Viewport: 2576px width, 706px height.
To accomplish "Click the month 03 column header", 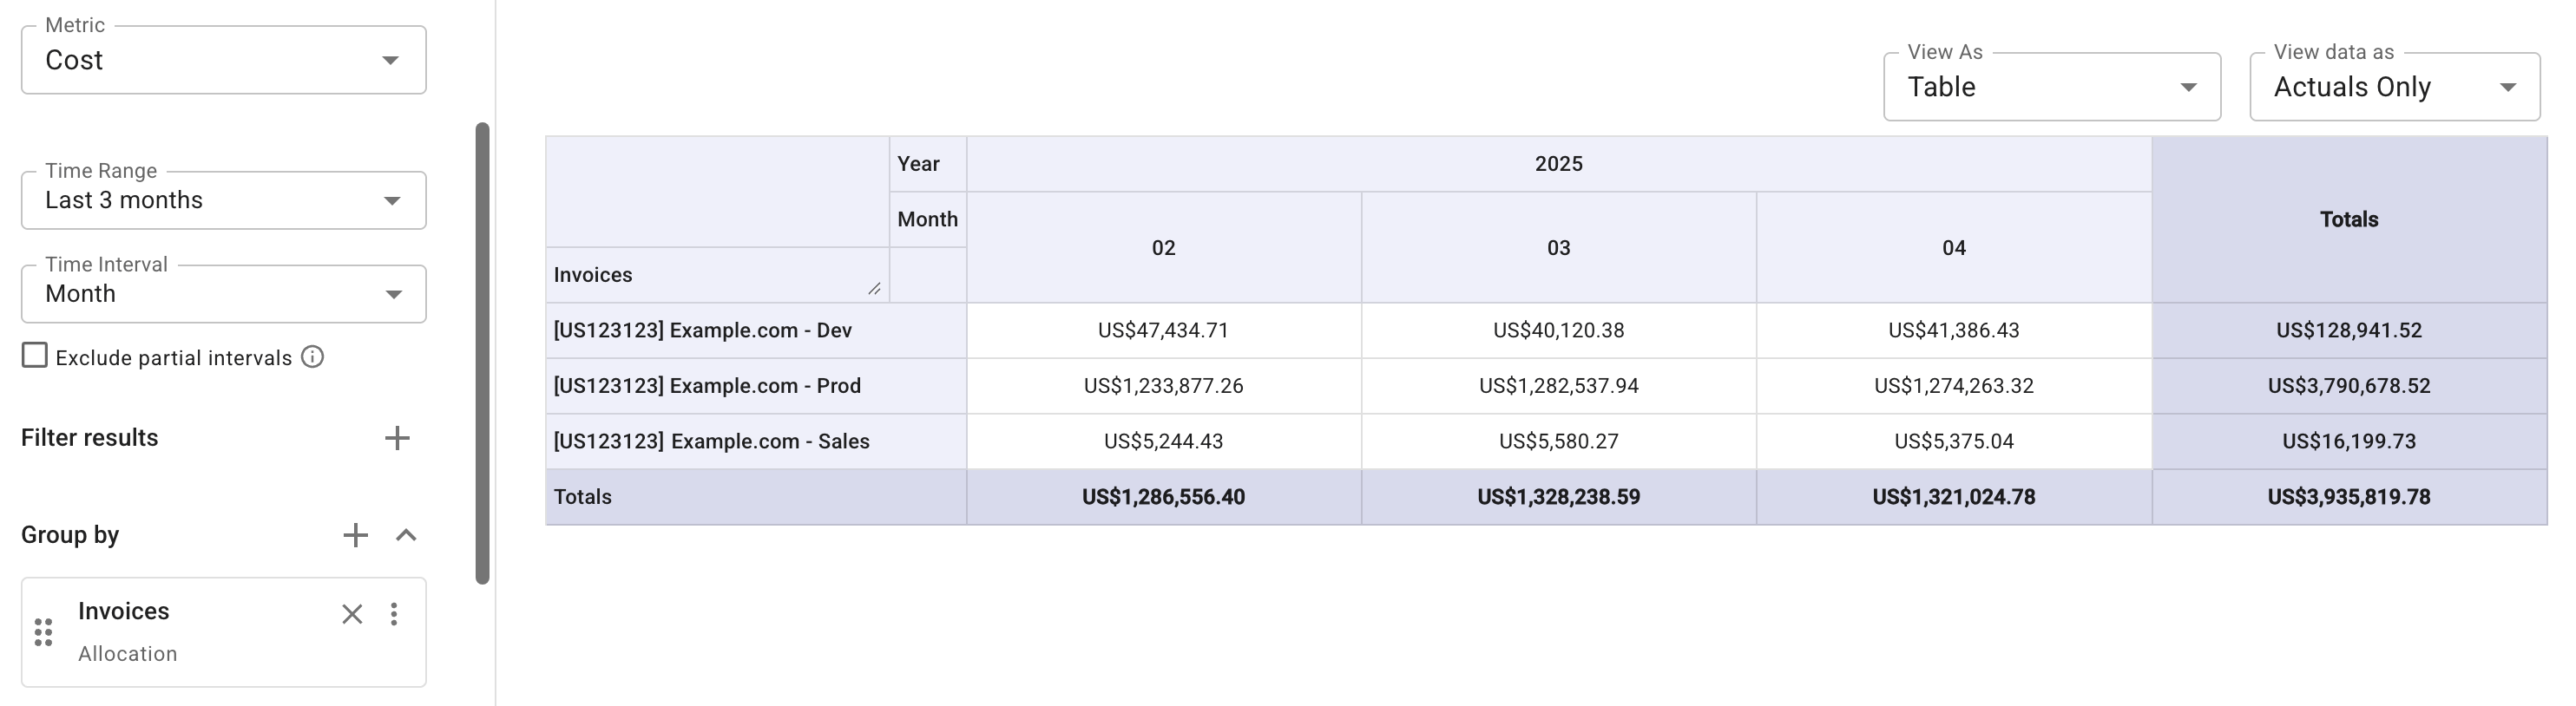I will click(x=1557, y=246).
